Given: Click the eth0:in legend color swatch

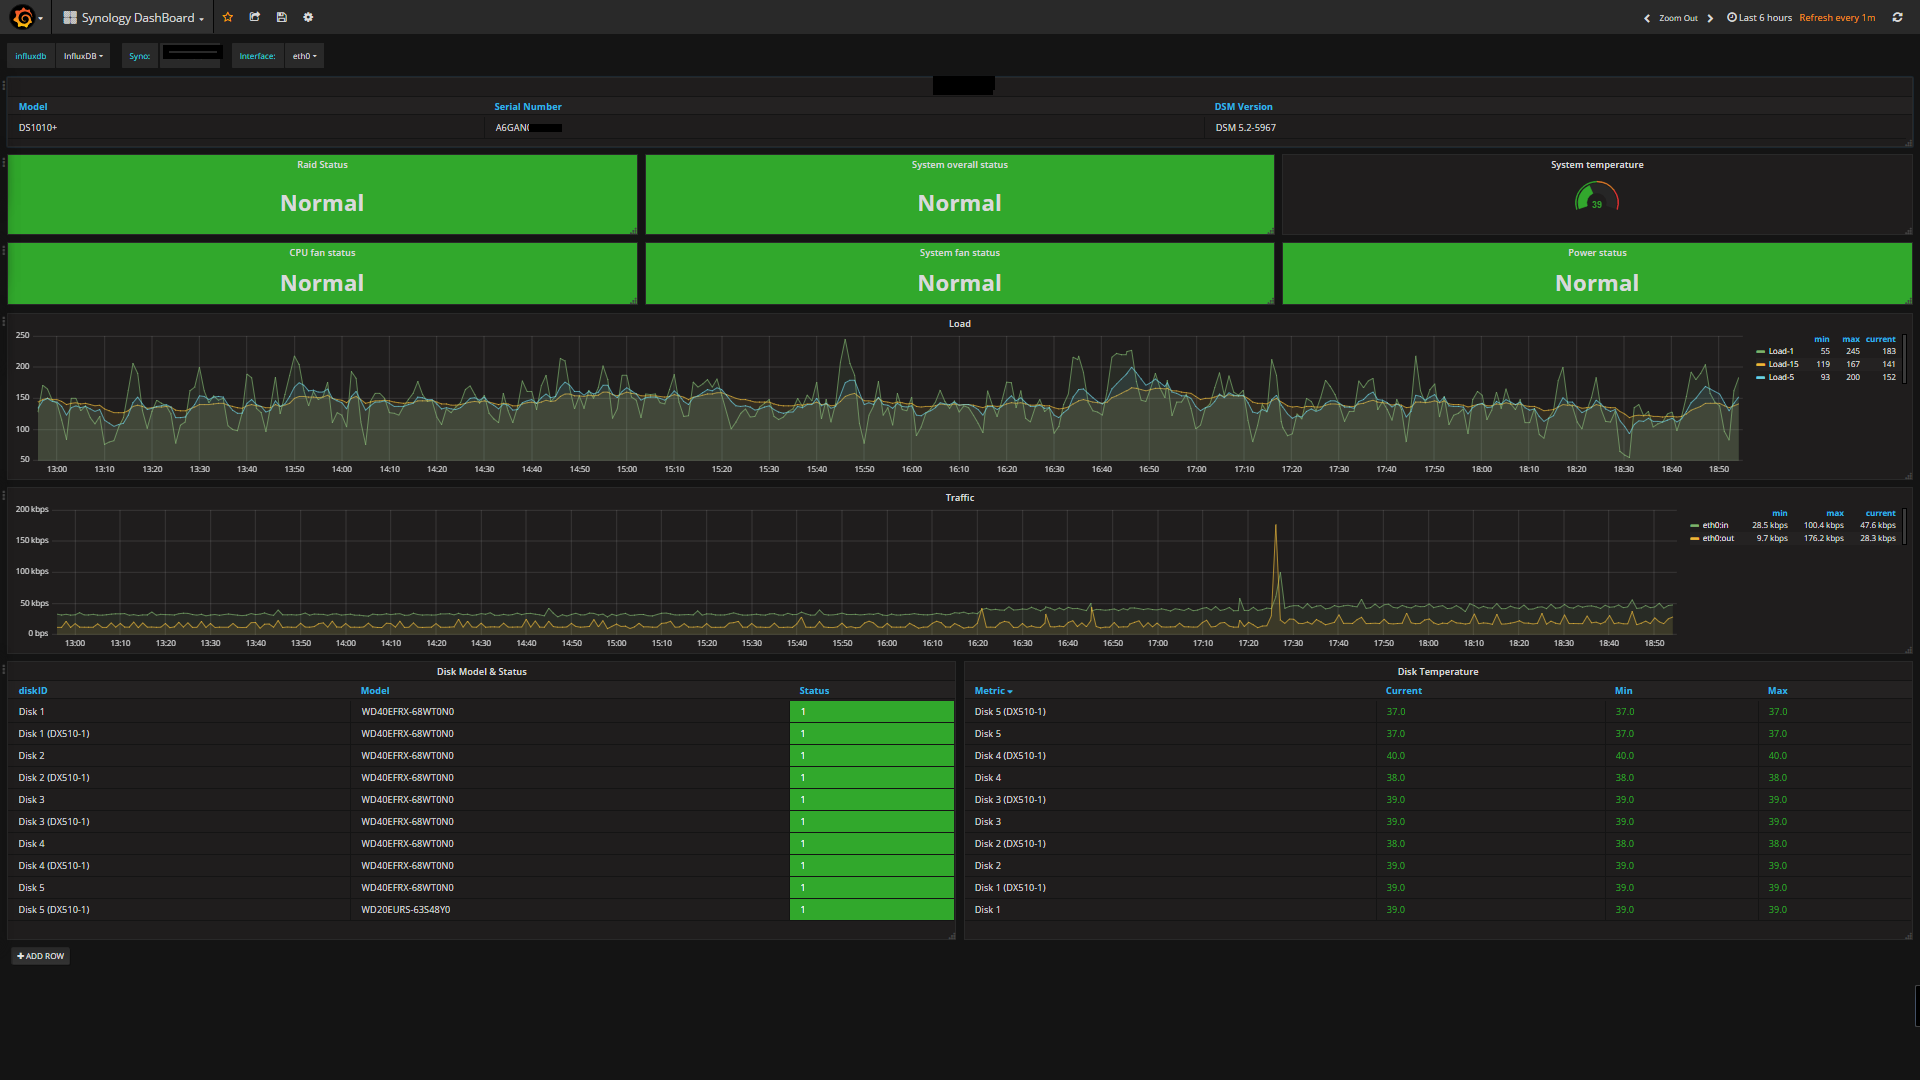Looking at the screenshot, I should 1694,525.
